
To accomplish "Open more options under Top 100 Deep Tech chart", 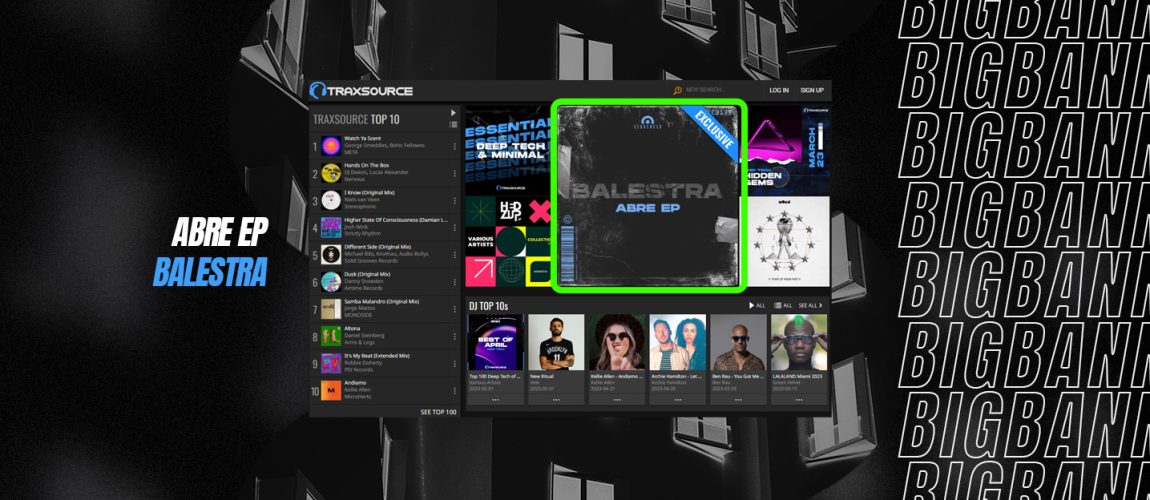I will (496, 400).
